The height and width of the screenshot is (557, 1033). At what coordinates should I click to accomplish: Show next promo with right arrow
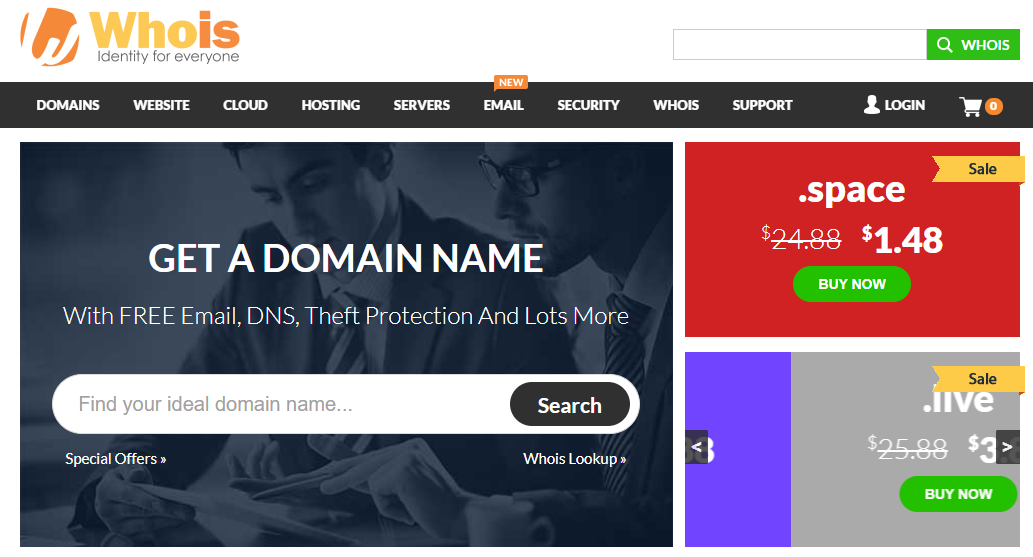1007,447
